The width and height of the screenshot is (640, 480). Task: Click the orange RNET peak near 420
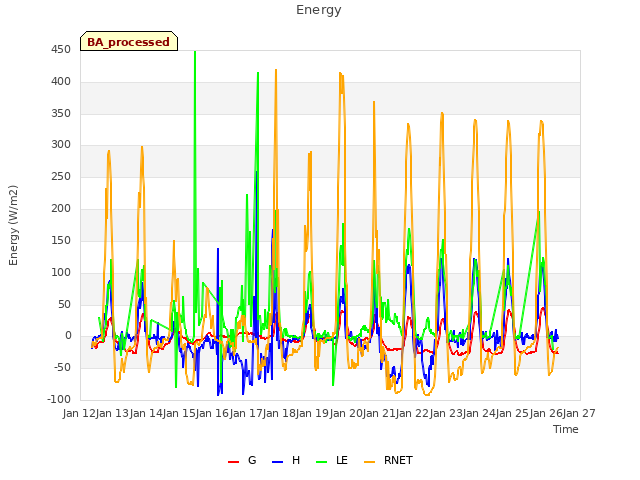click(x=276, y=70)
